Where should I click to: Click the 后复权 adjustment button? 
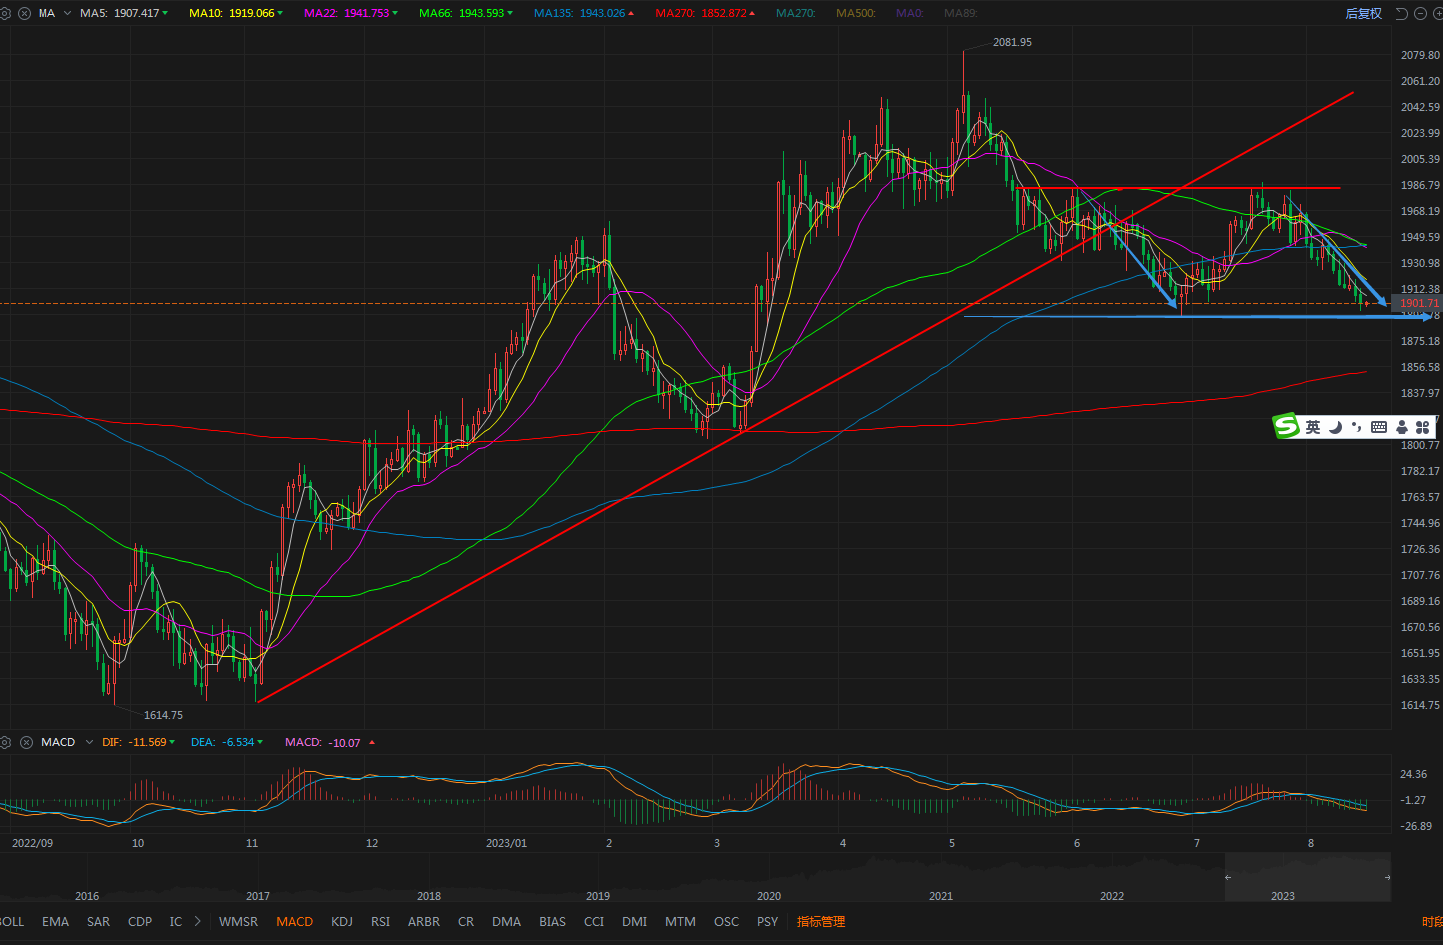(x=1363, y=13)
